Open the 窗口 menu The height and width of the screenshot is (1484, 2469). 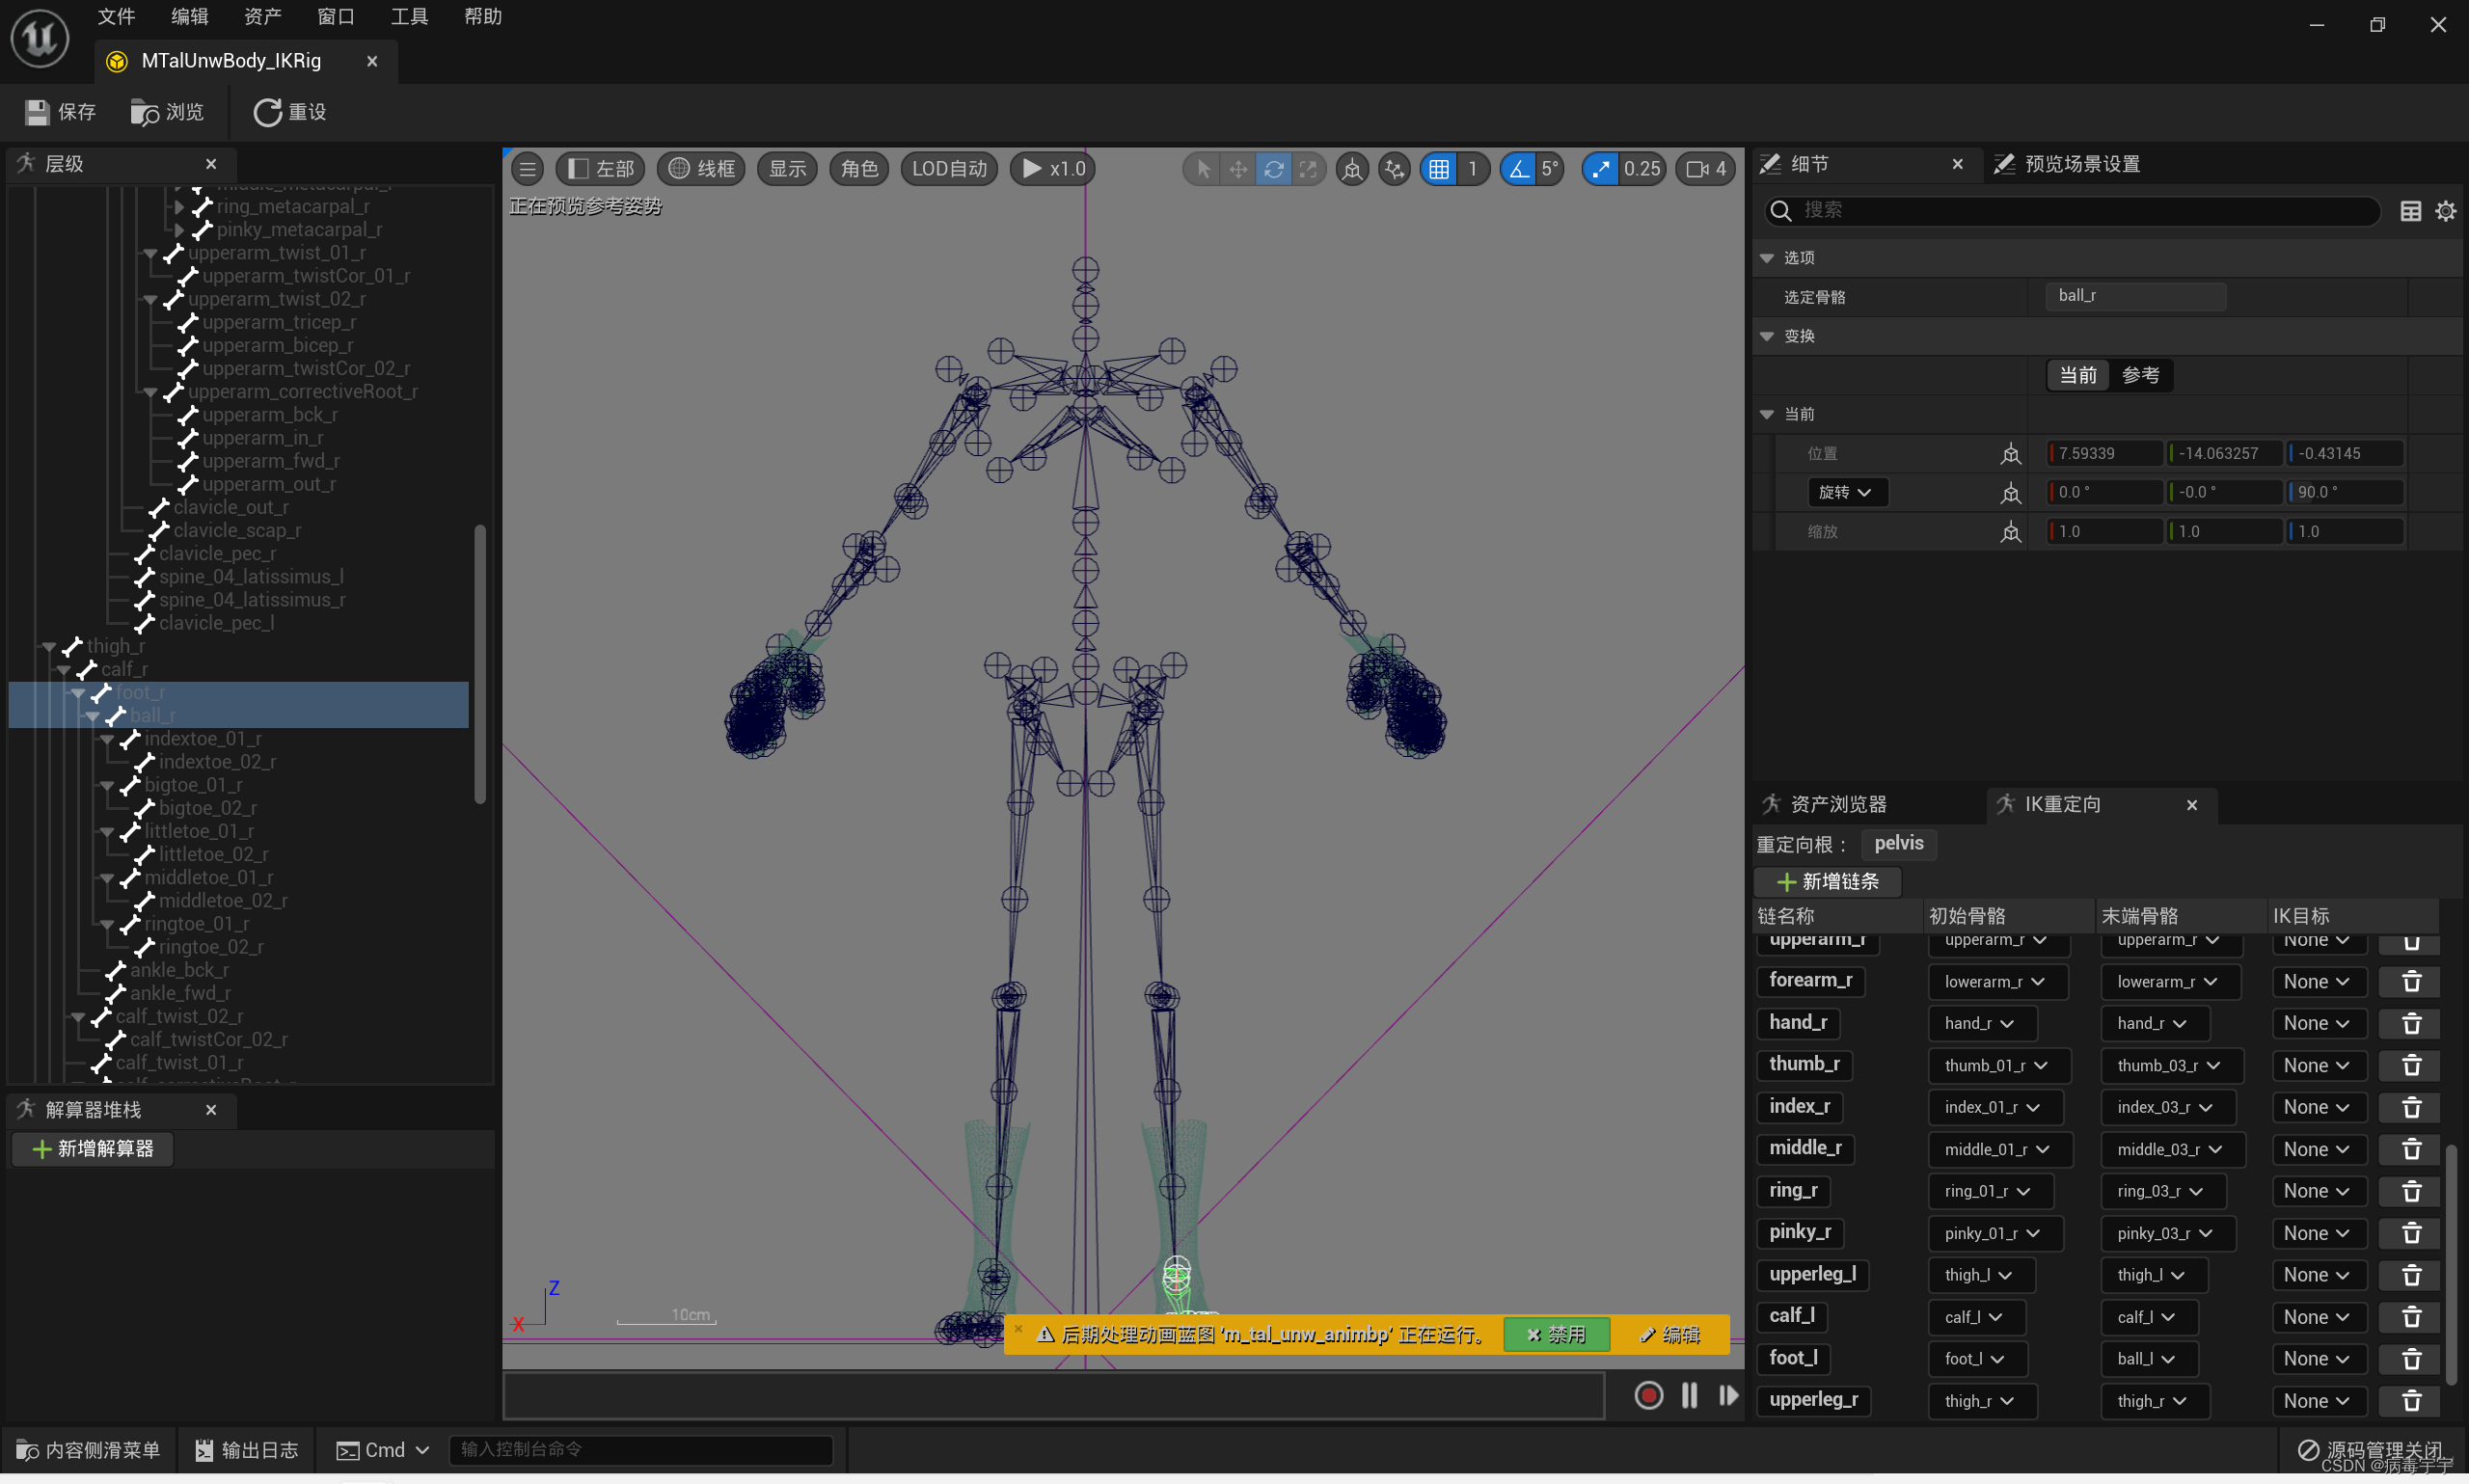pyautogui.click(x=335, y=17)
